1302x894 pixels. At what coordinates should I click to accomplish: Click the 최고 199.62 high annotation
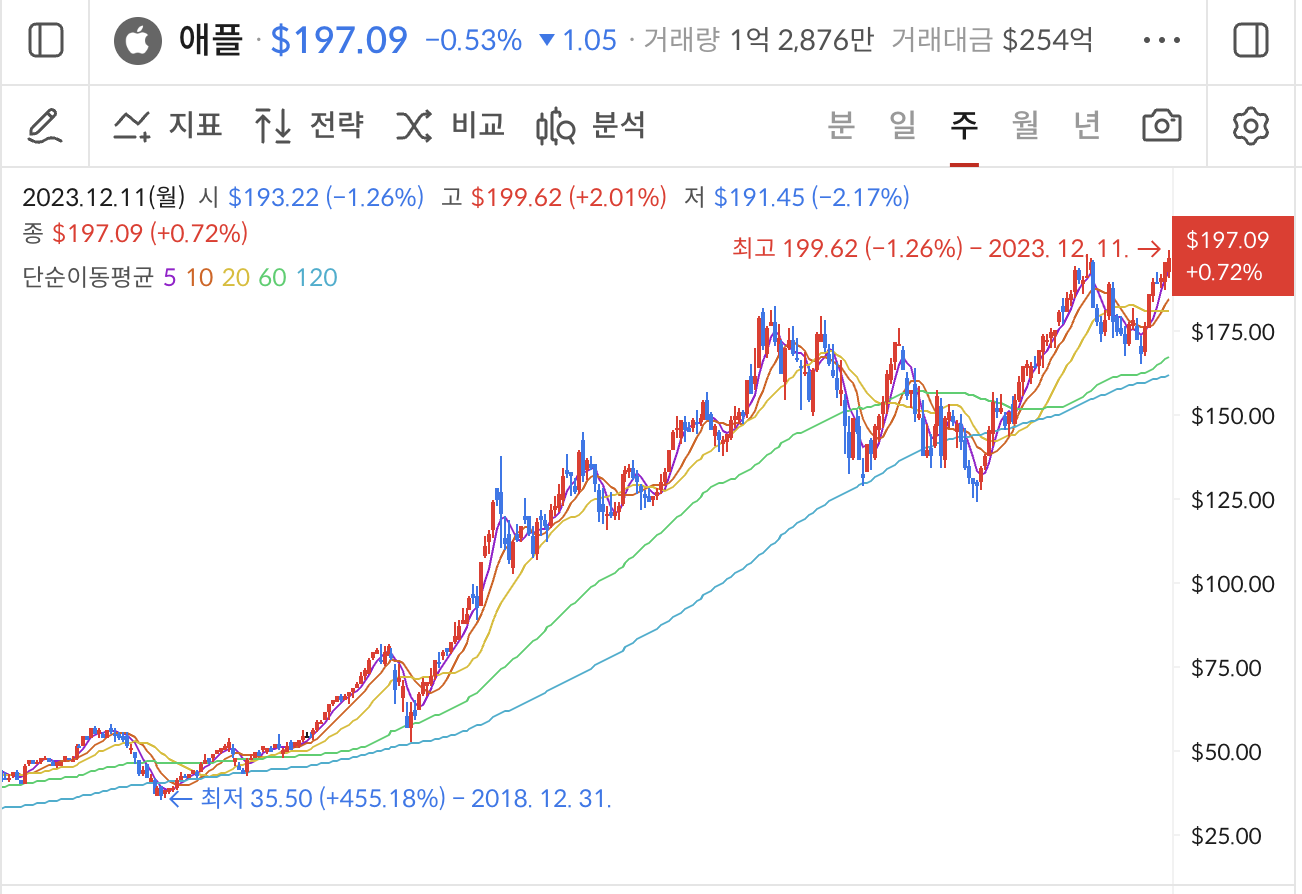tap(946, 248)
